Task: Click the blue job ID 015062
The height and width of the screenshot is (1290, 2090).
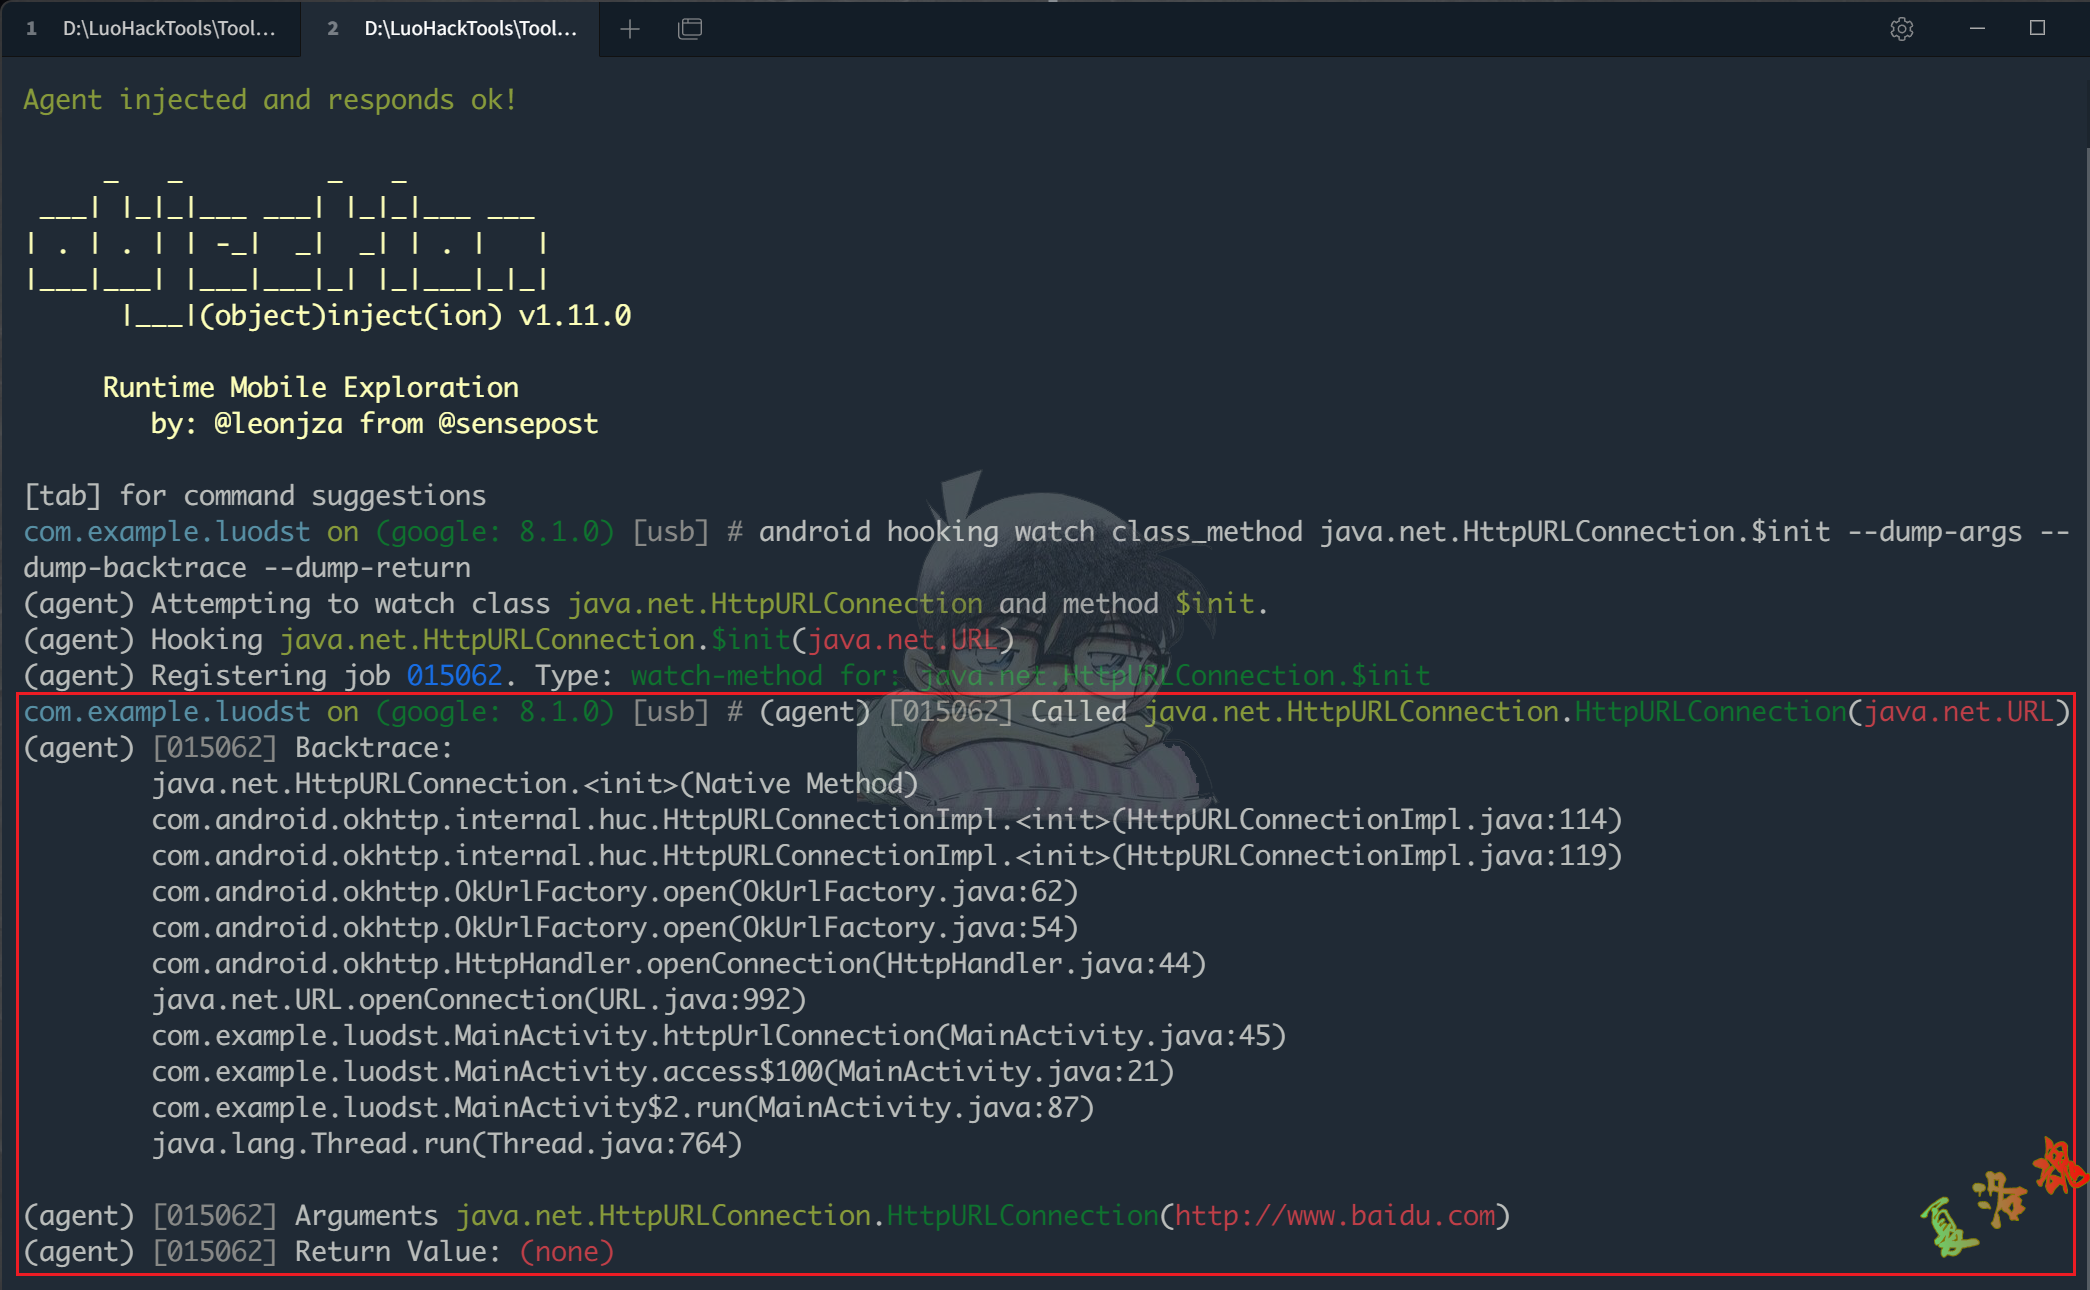Action: coord(455,675)
